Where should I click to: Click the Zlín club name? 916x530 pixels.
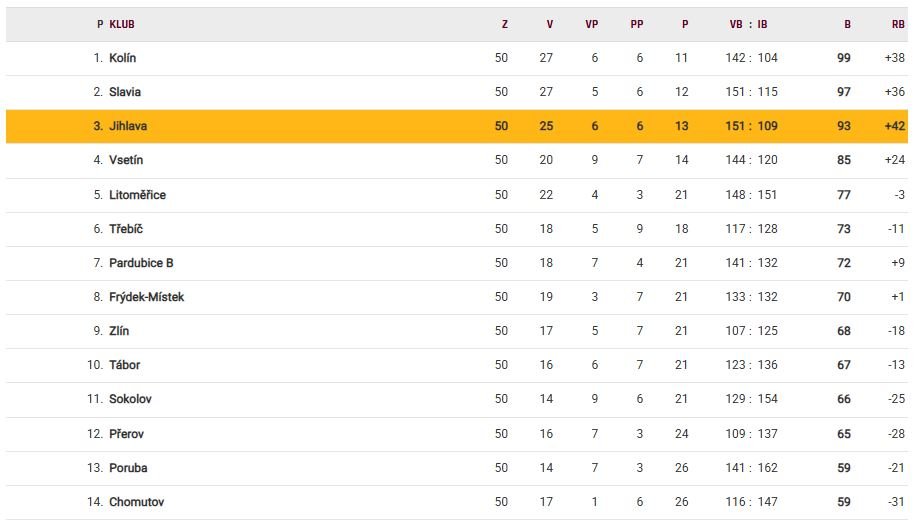[119, 331]
